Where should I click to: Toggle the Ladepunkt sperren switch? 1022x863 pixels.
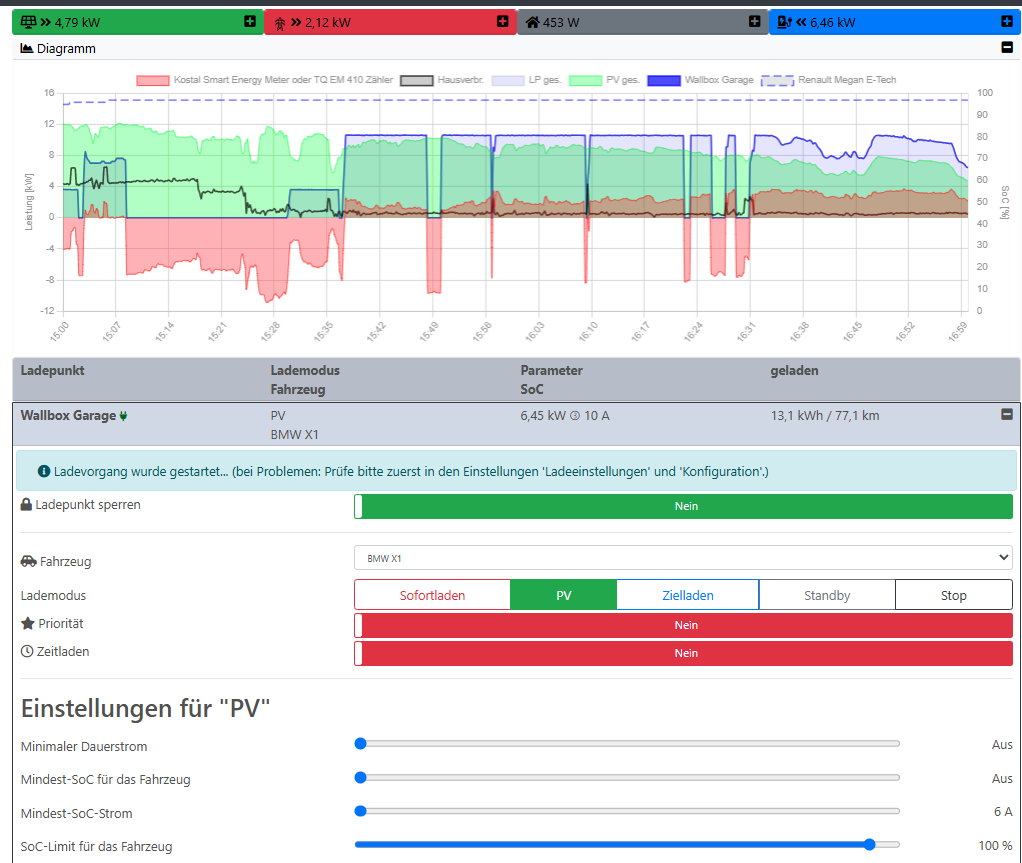click(x=683, y=506)
